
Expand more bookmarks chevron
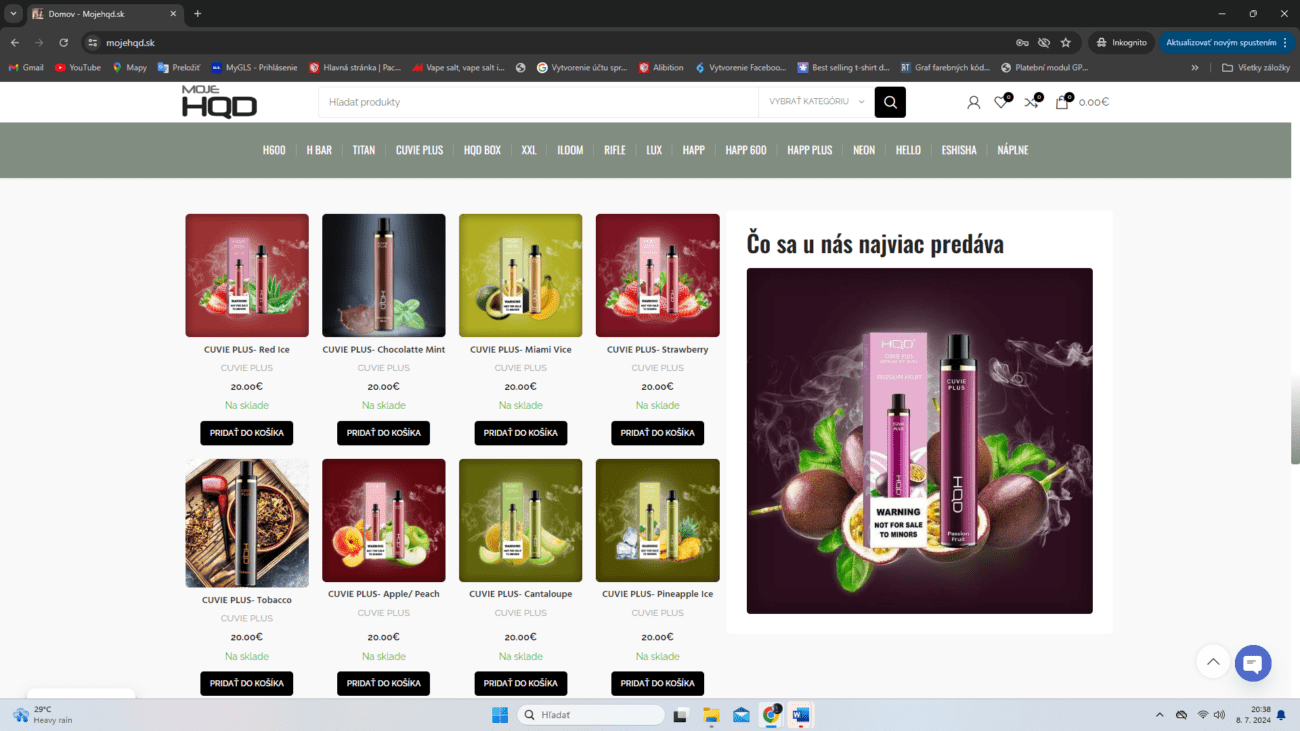(1195, 68)
